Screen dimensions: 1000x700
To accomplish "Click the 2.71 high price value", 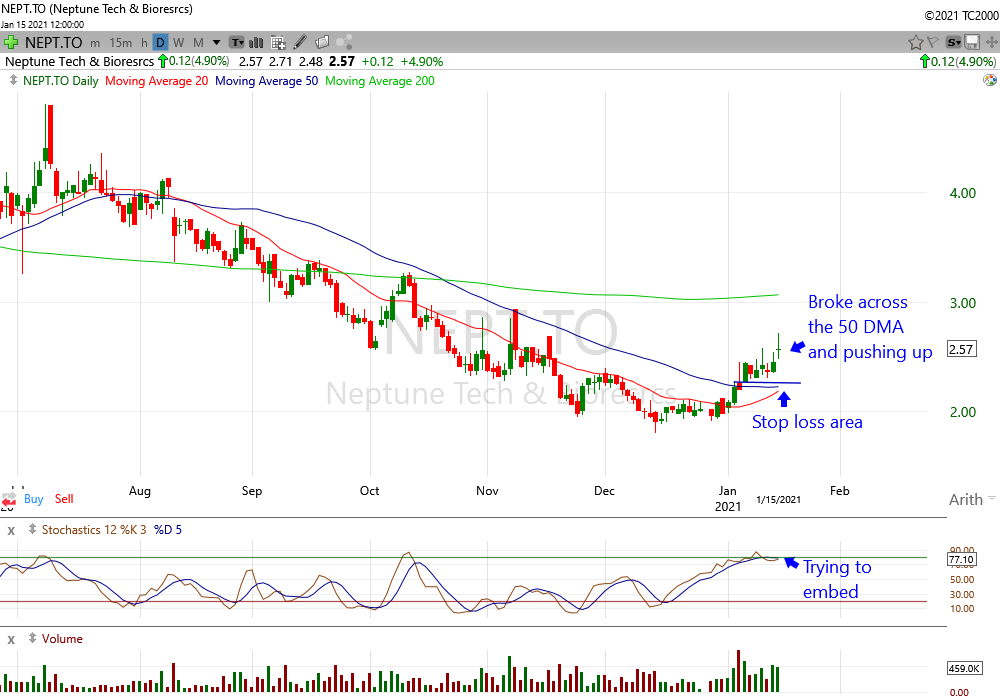I will (x=280, y=62).
